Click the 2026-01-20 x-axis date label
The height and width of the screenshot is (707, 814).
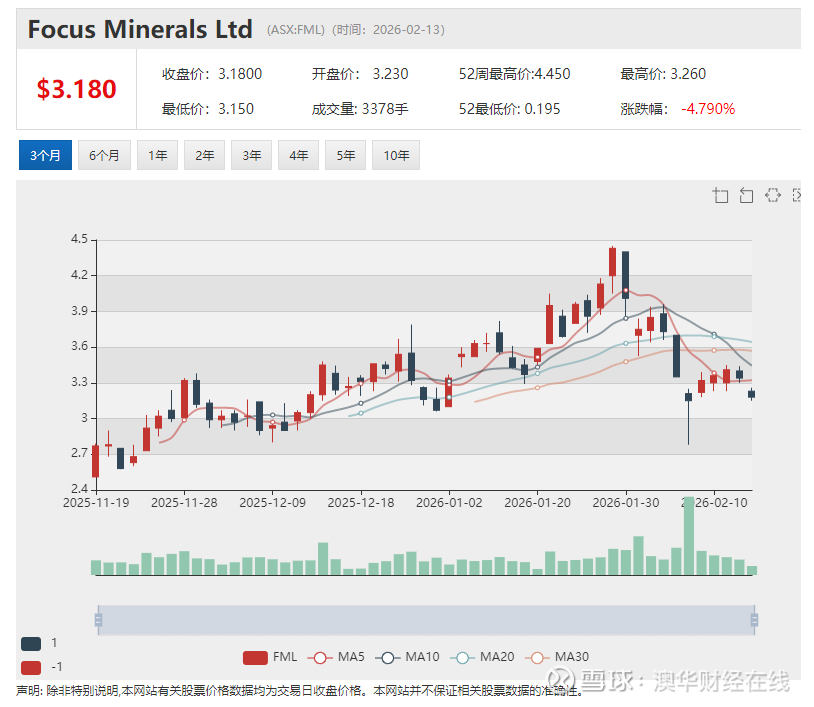[537, 503]
